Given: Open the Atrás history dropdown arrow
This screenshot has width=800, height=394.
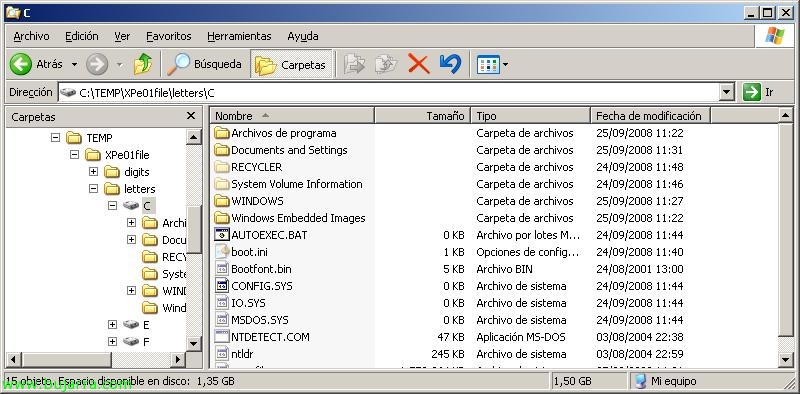Looking at the screenshot, I should point(74,64).
